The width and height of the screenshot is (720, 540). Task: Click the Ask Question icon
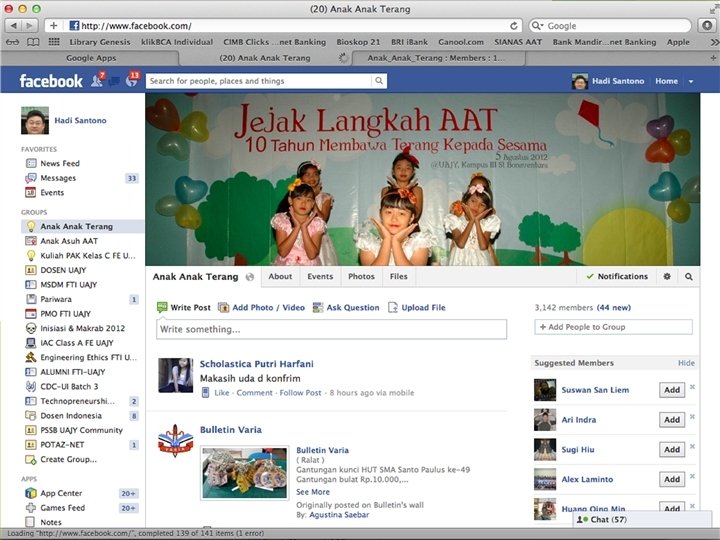click(x=318, y=307)
